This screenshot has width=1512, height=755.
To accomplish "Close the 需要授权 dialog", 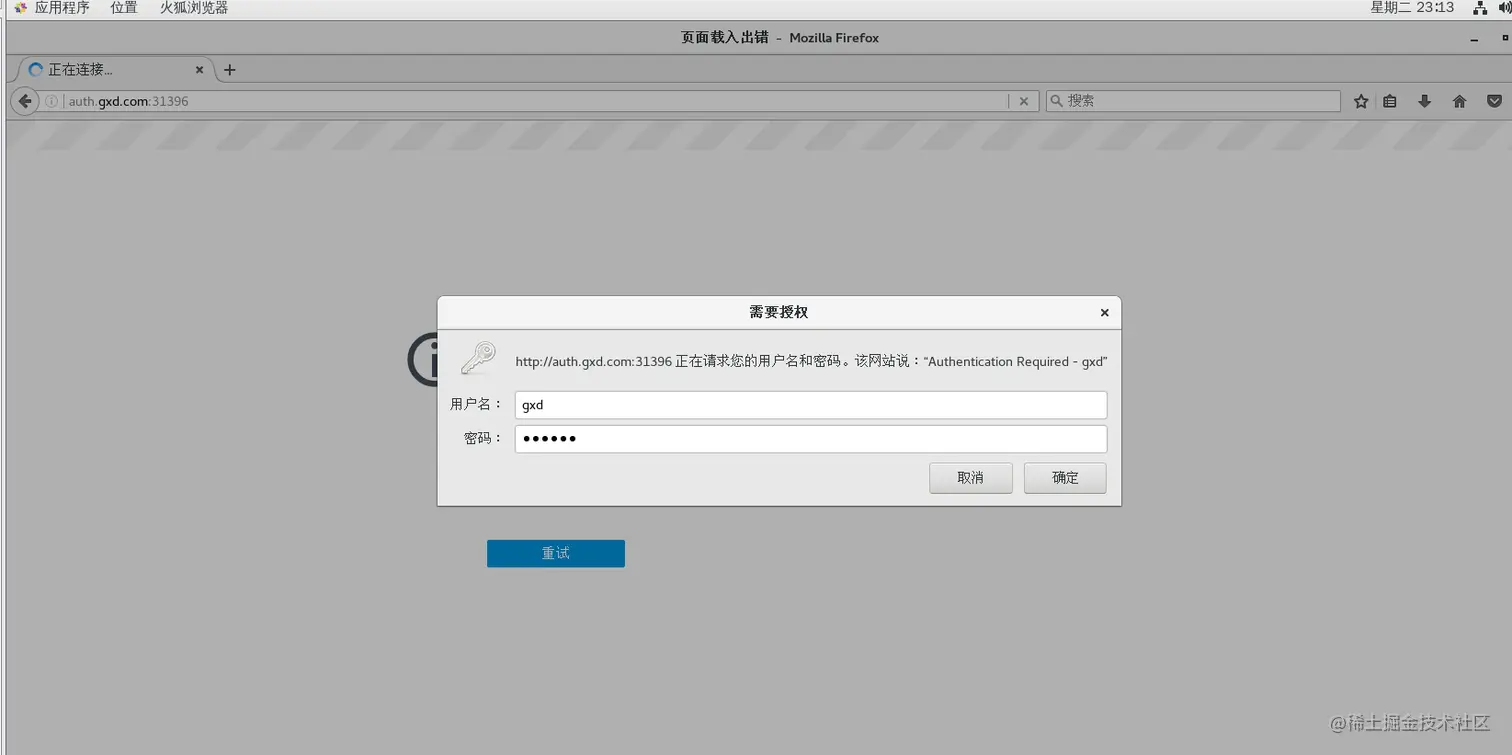I will pos(1104,313).
